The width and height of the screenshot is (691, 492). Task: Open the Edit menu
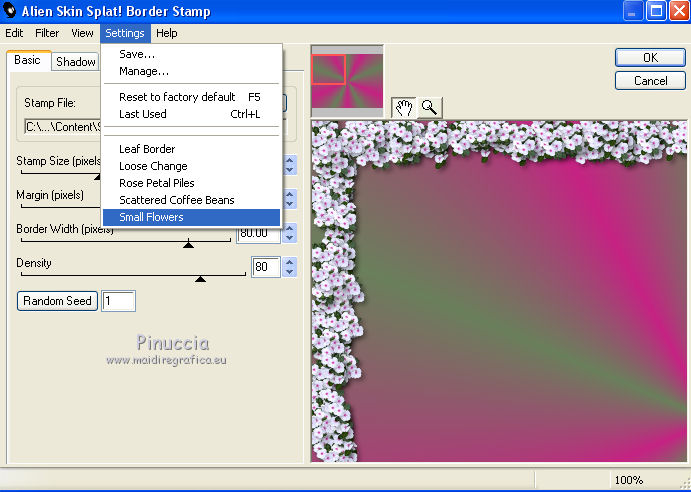pyautogui.click(x=14, y=33)
